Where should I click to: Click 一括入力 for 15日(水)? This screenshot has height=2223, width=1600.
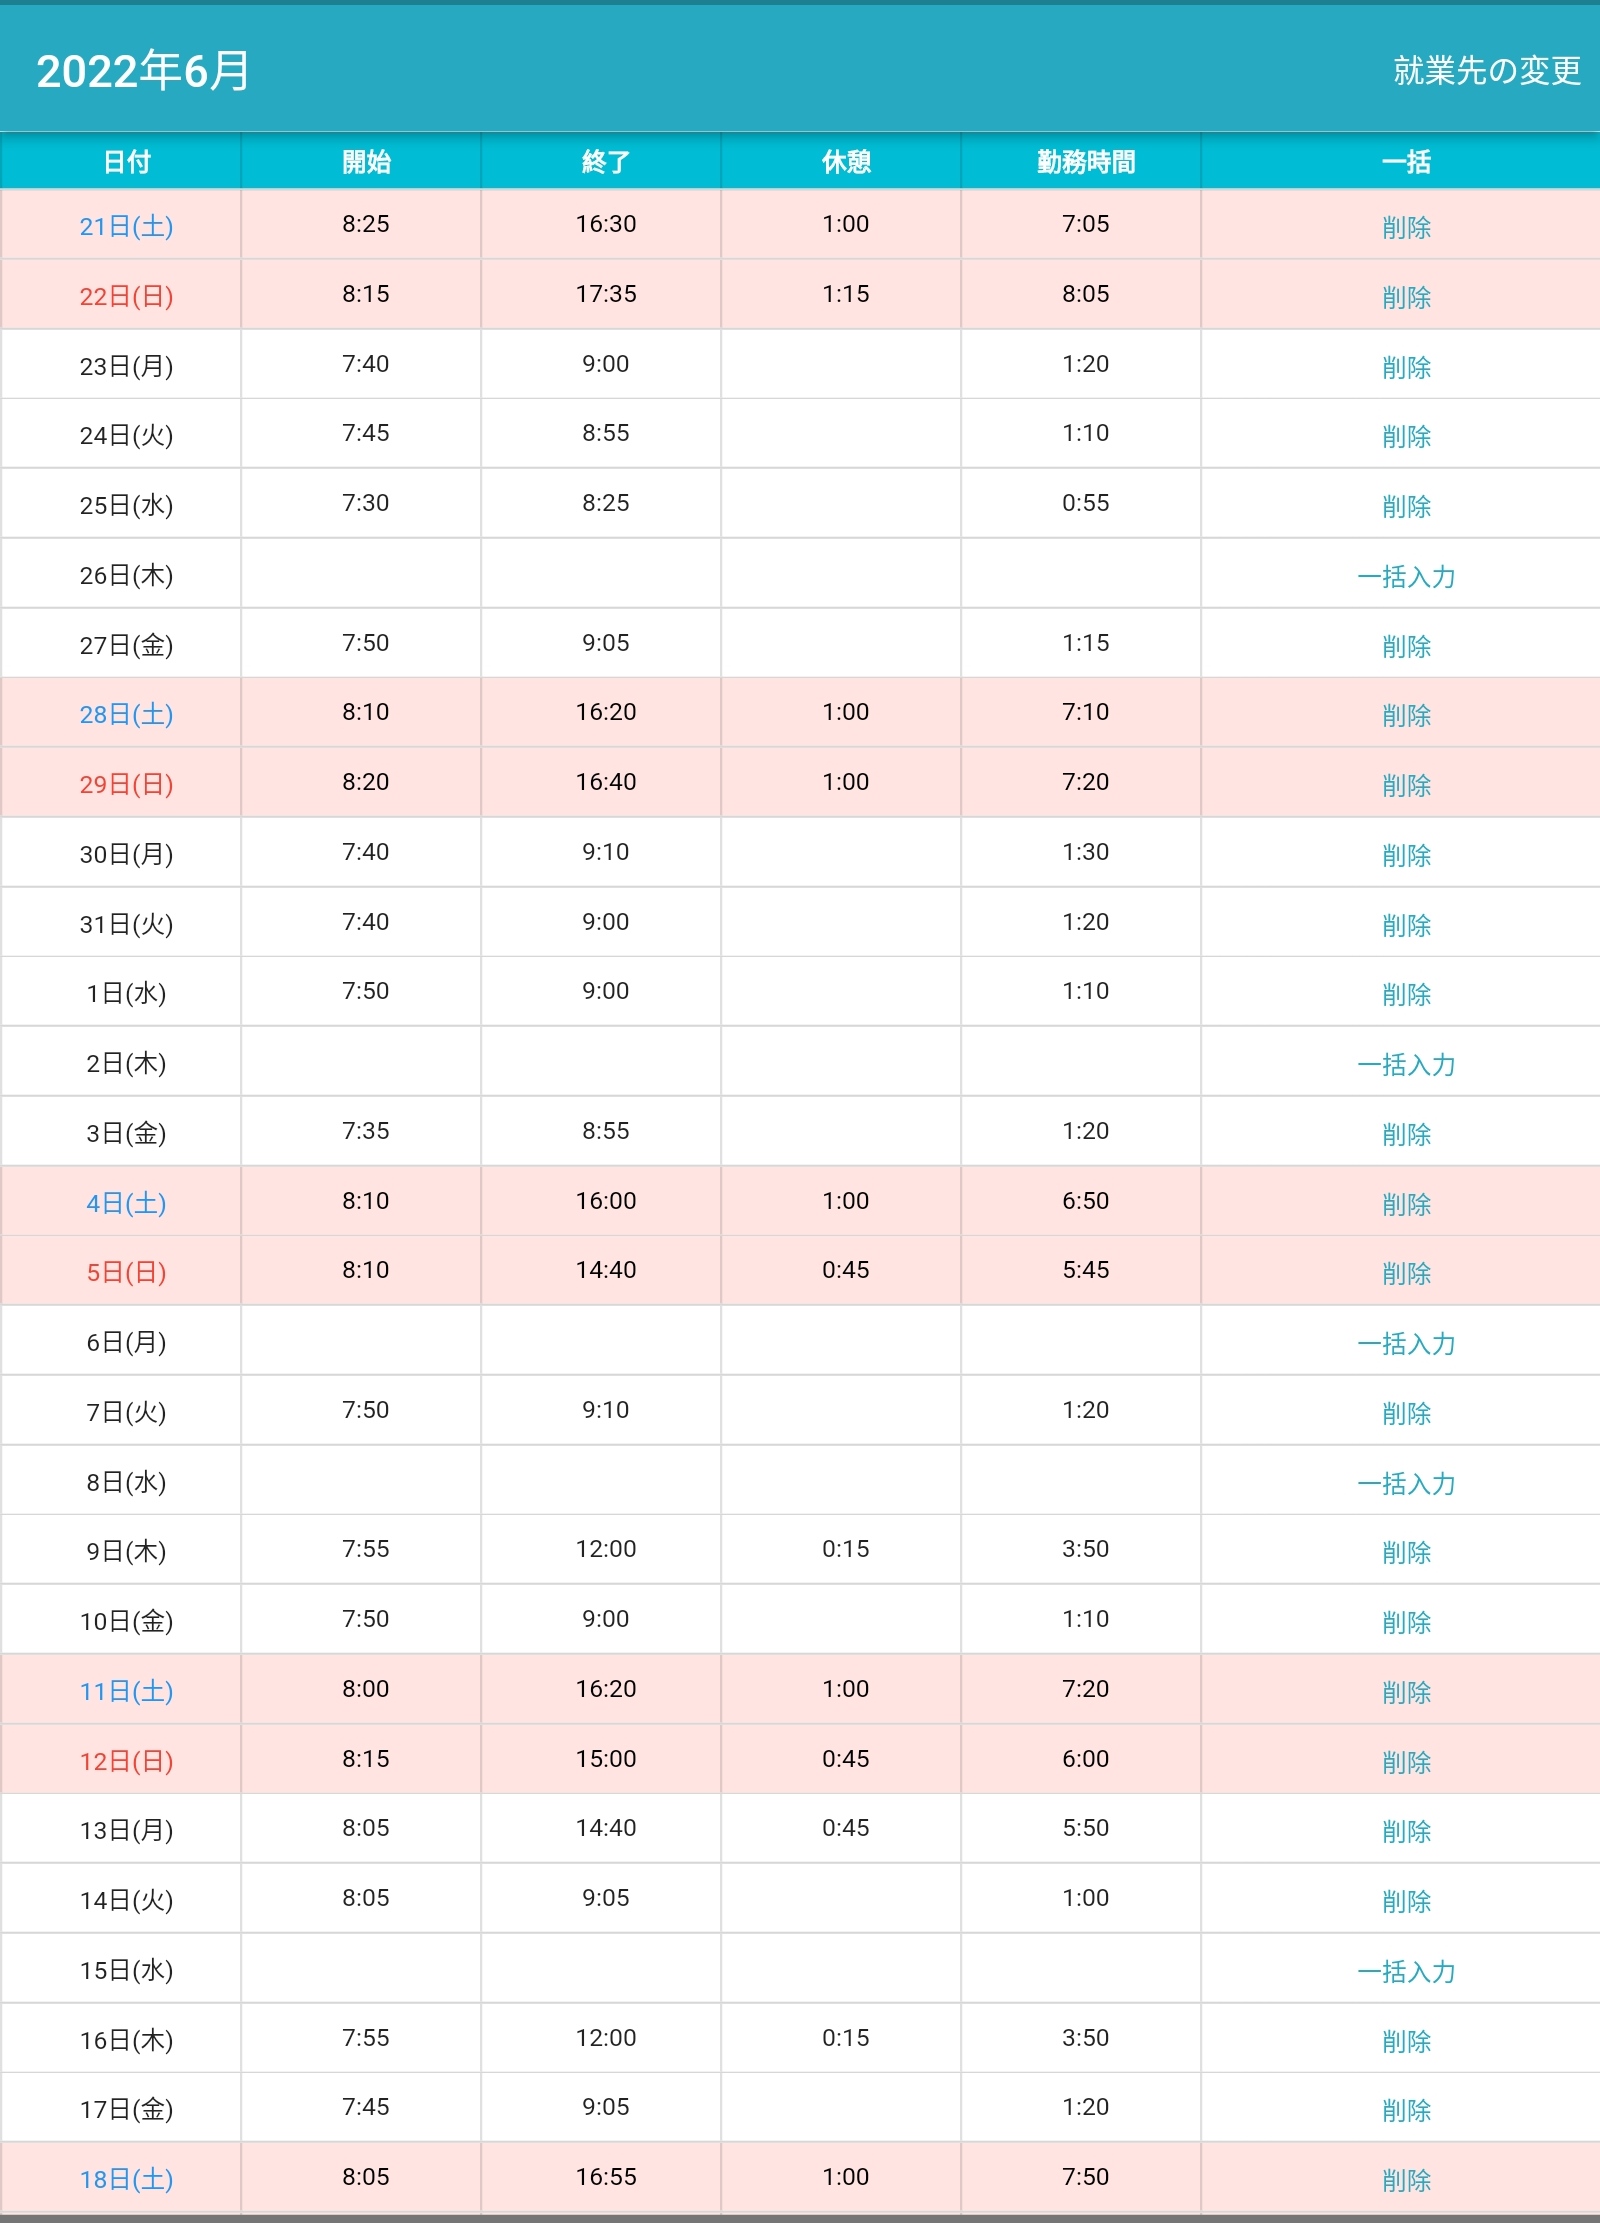[1406, 1971]
